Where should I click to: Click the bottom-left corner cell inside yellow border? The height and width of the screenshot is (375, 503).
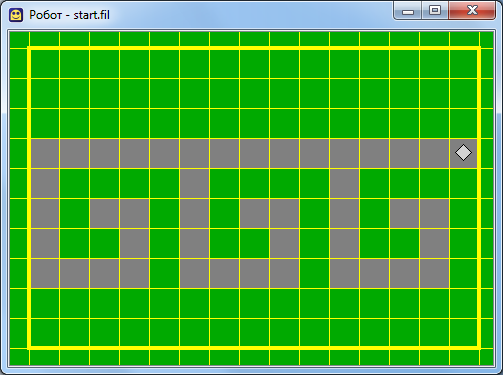(45, 332)
